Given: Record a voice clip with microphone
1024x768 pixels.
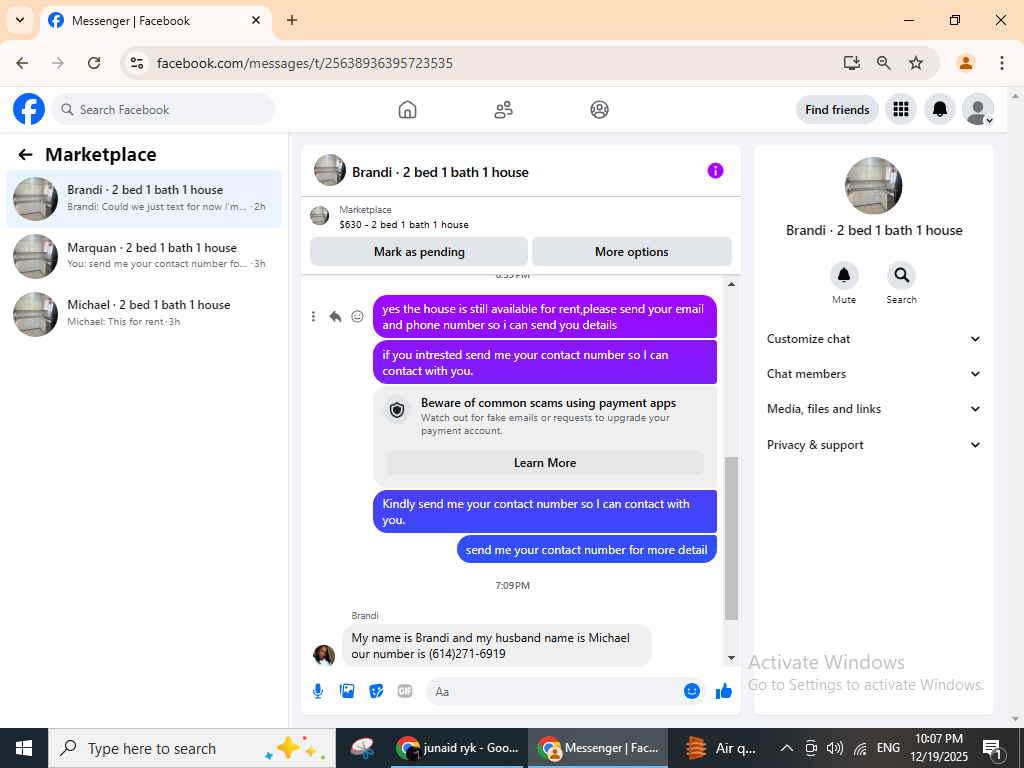Looking at the screenshot, I should click(x=318, y=691).
